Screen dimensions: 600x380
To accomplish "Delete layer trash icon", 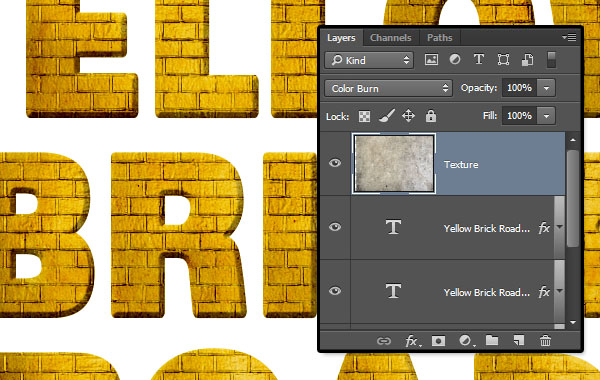I will click(545, 340).
